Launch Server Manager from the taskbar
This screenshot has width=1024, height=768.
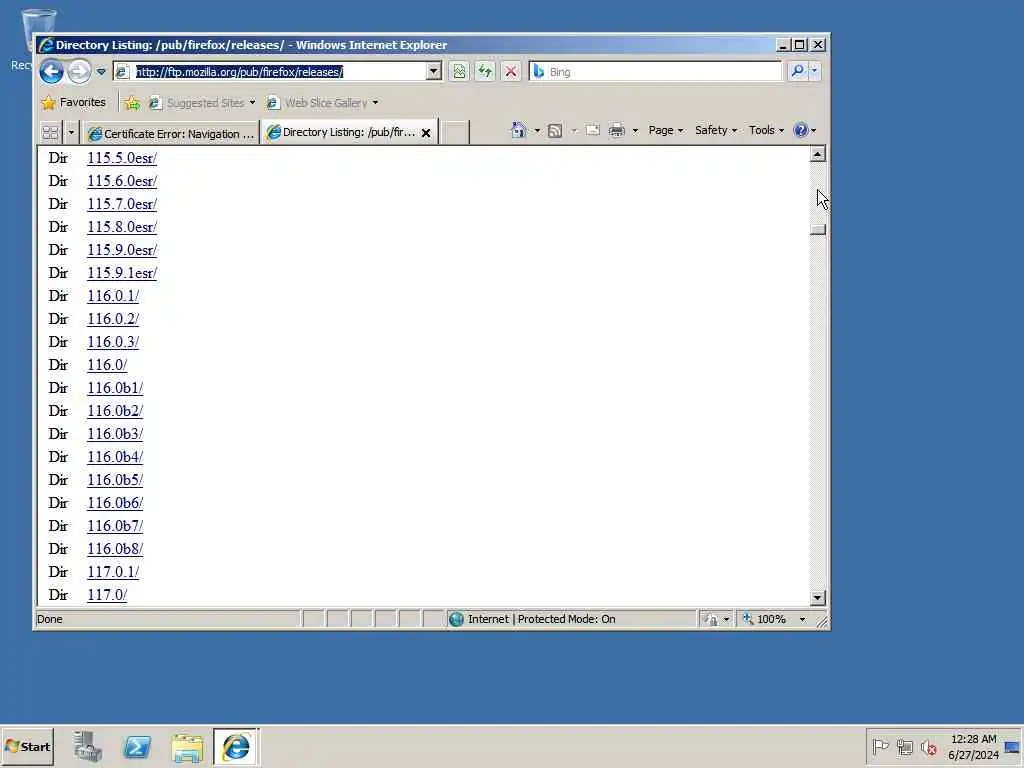[87, 746]
